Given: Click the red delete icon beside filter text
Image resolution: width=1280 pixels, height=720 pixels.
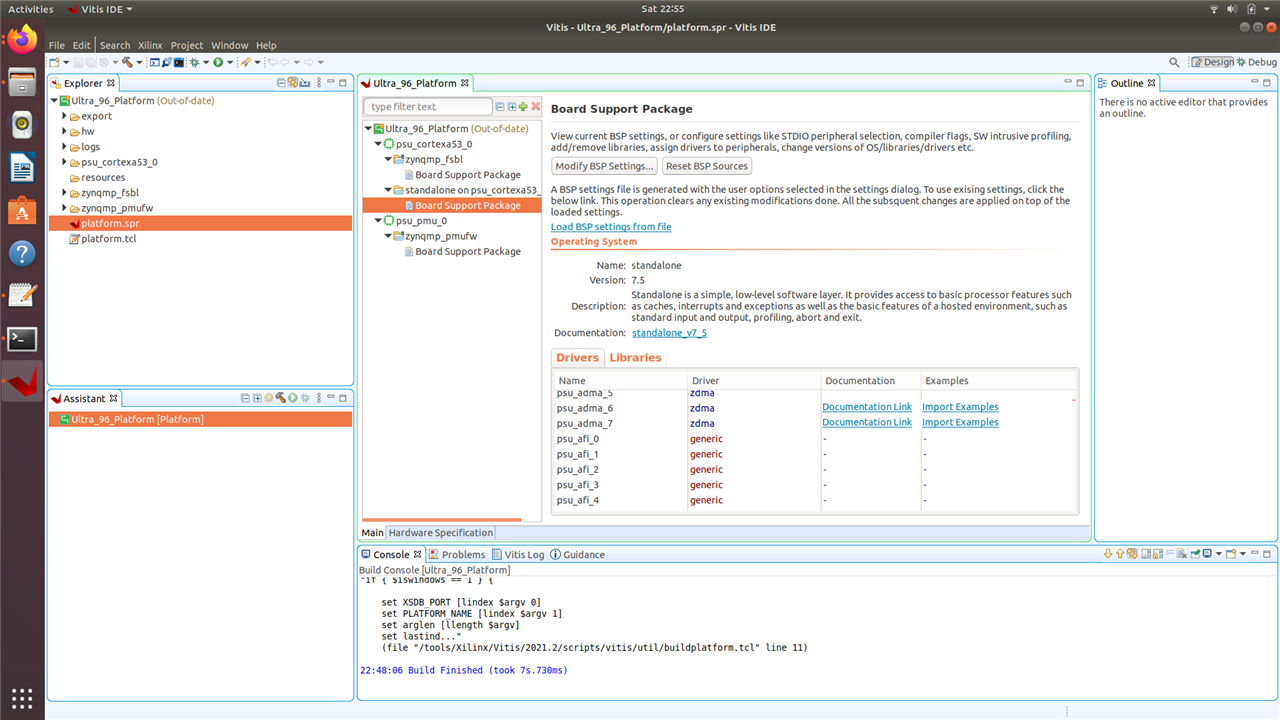Looking at the screenshot, I should click(536, 106).
